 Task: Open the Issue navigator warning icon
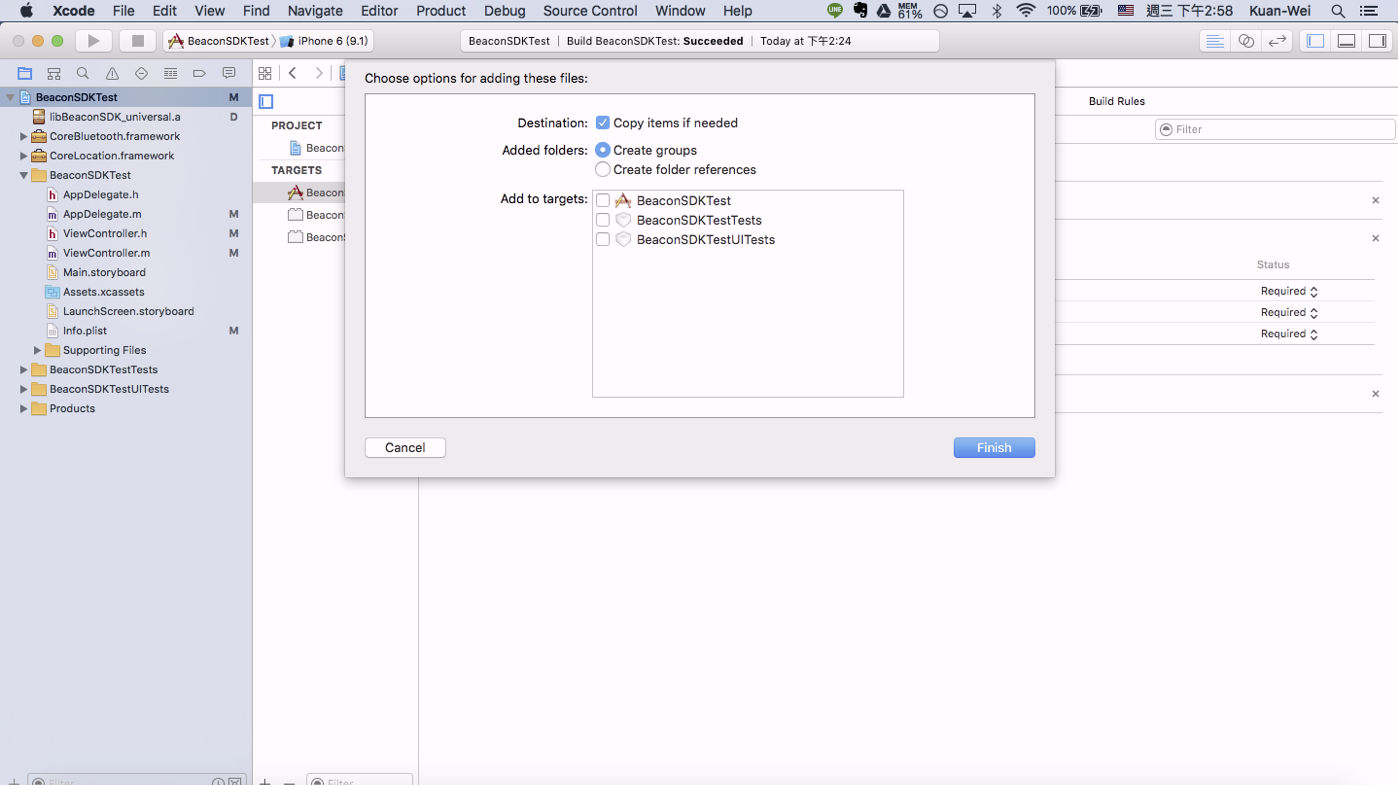[x=112, y=73]
